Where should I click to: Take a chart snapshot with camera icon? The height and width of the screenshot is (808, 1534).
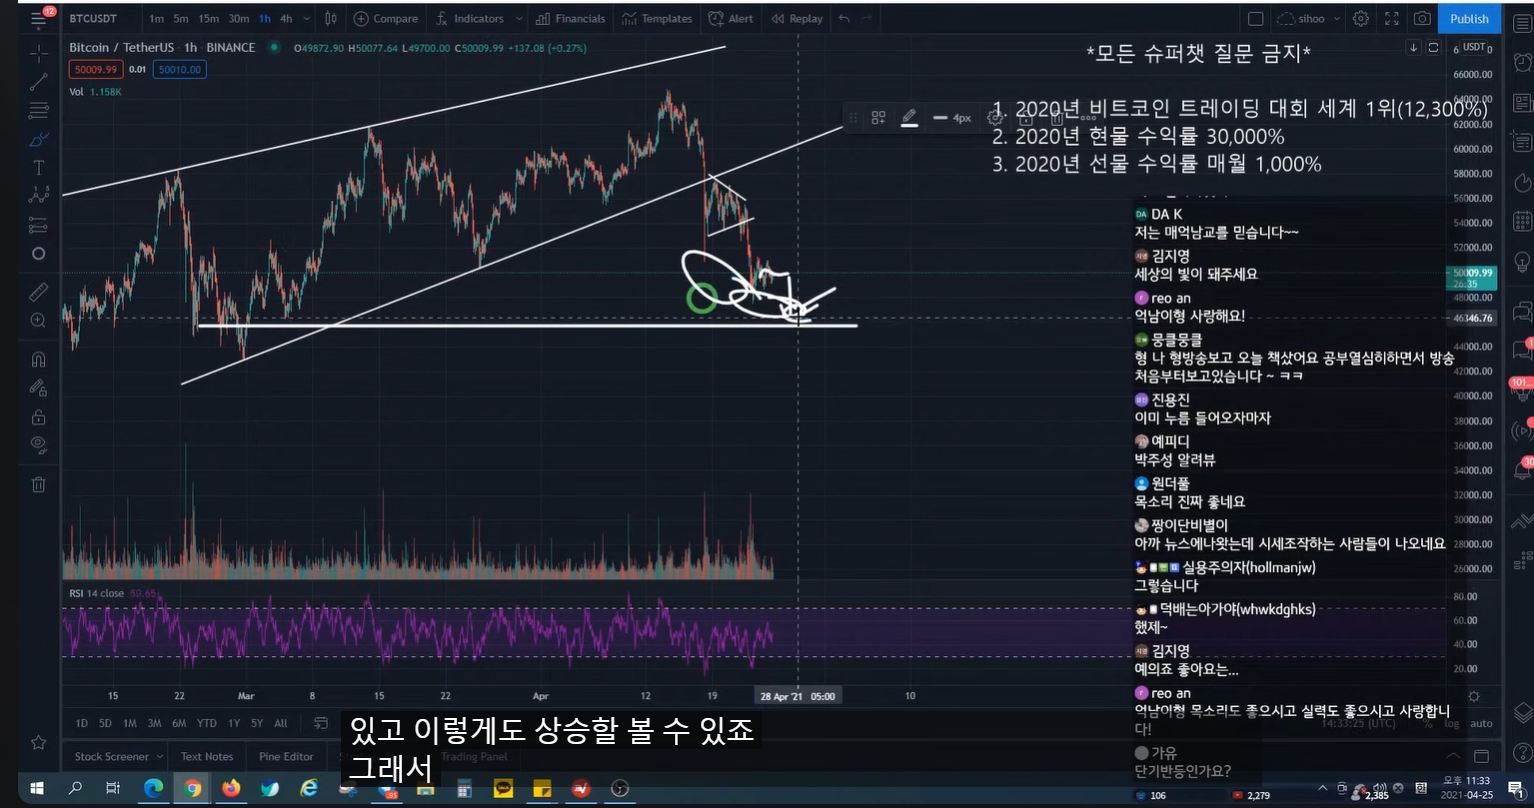click(x=1421, y=18)
